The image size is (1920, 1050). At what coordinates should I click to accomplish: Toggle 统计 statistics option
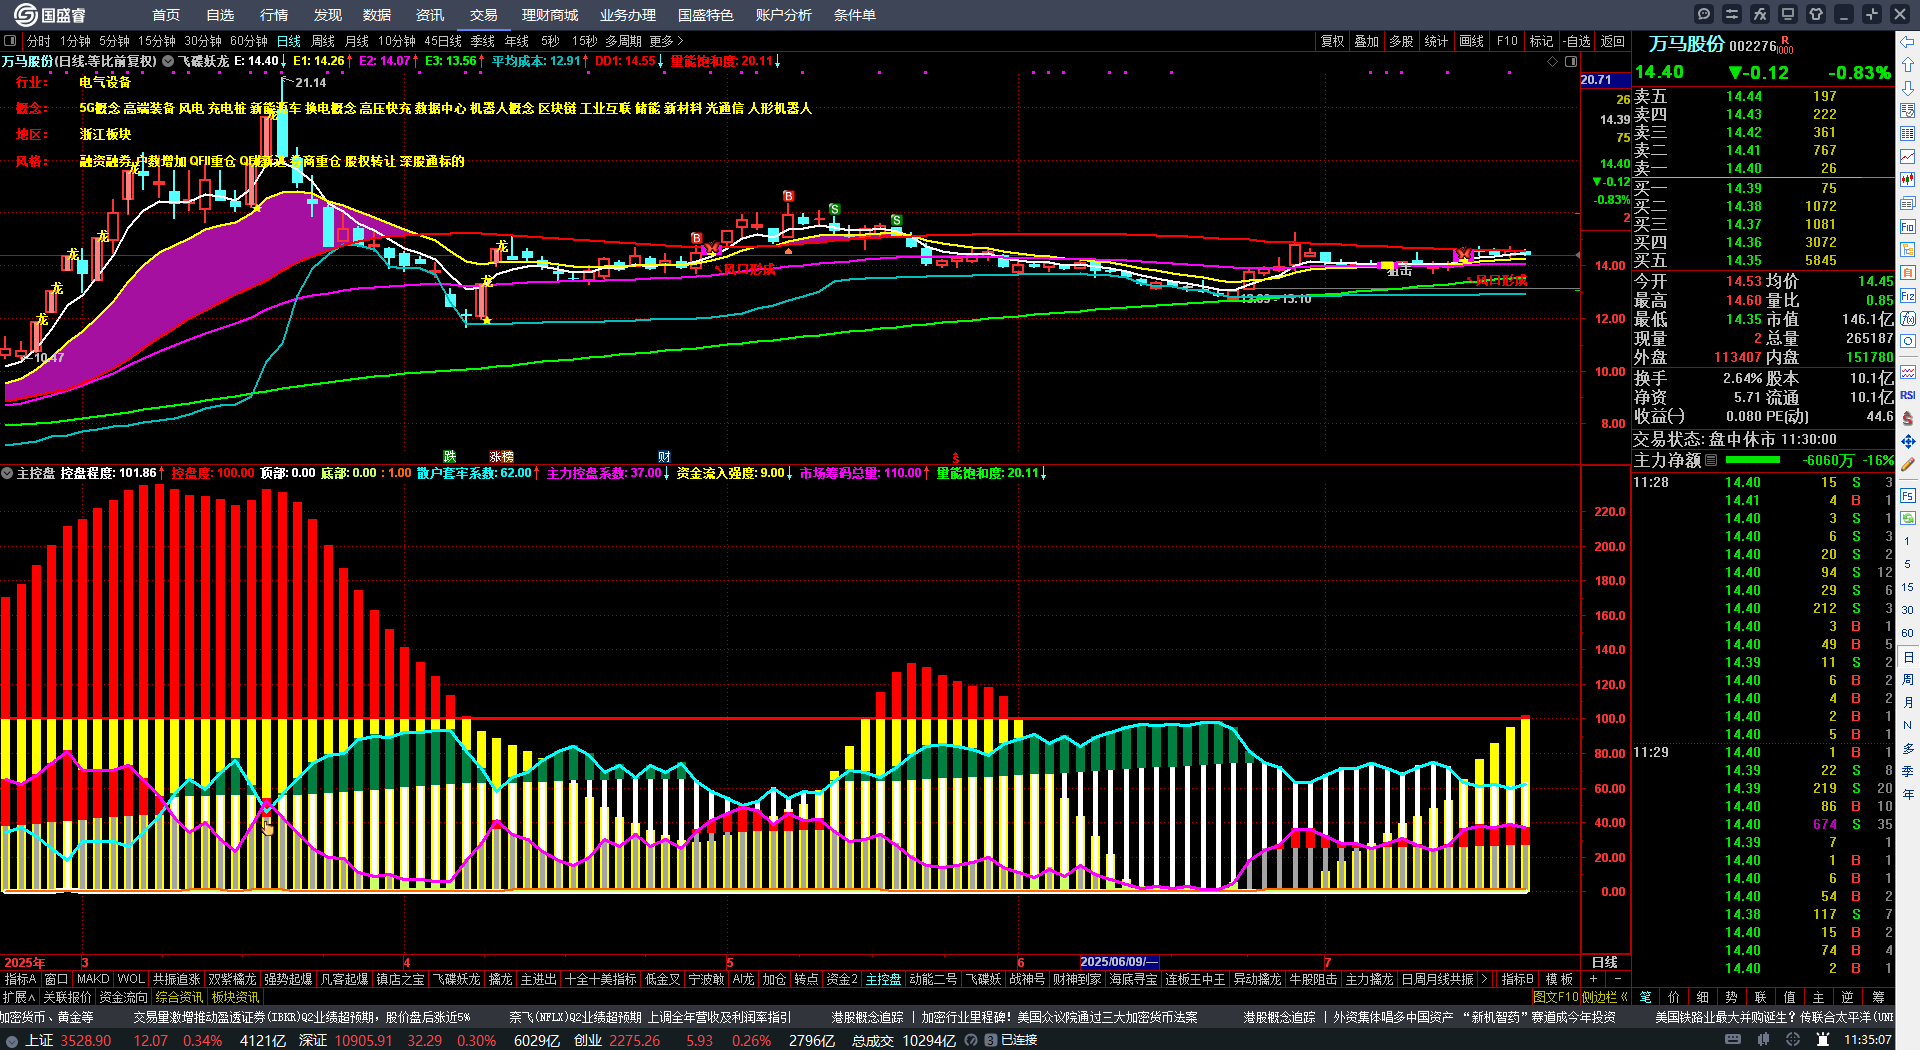pos(1436,41)
